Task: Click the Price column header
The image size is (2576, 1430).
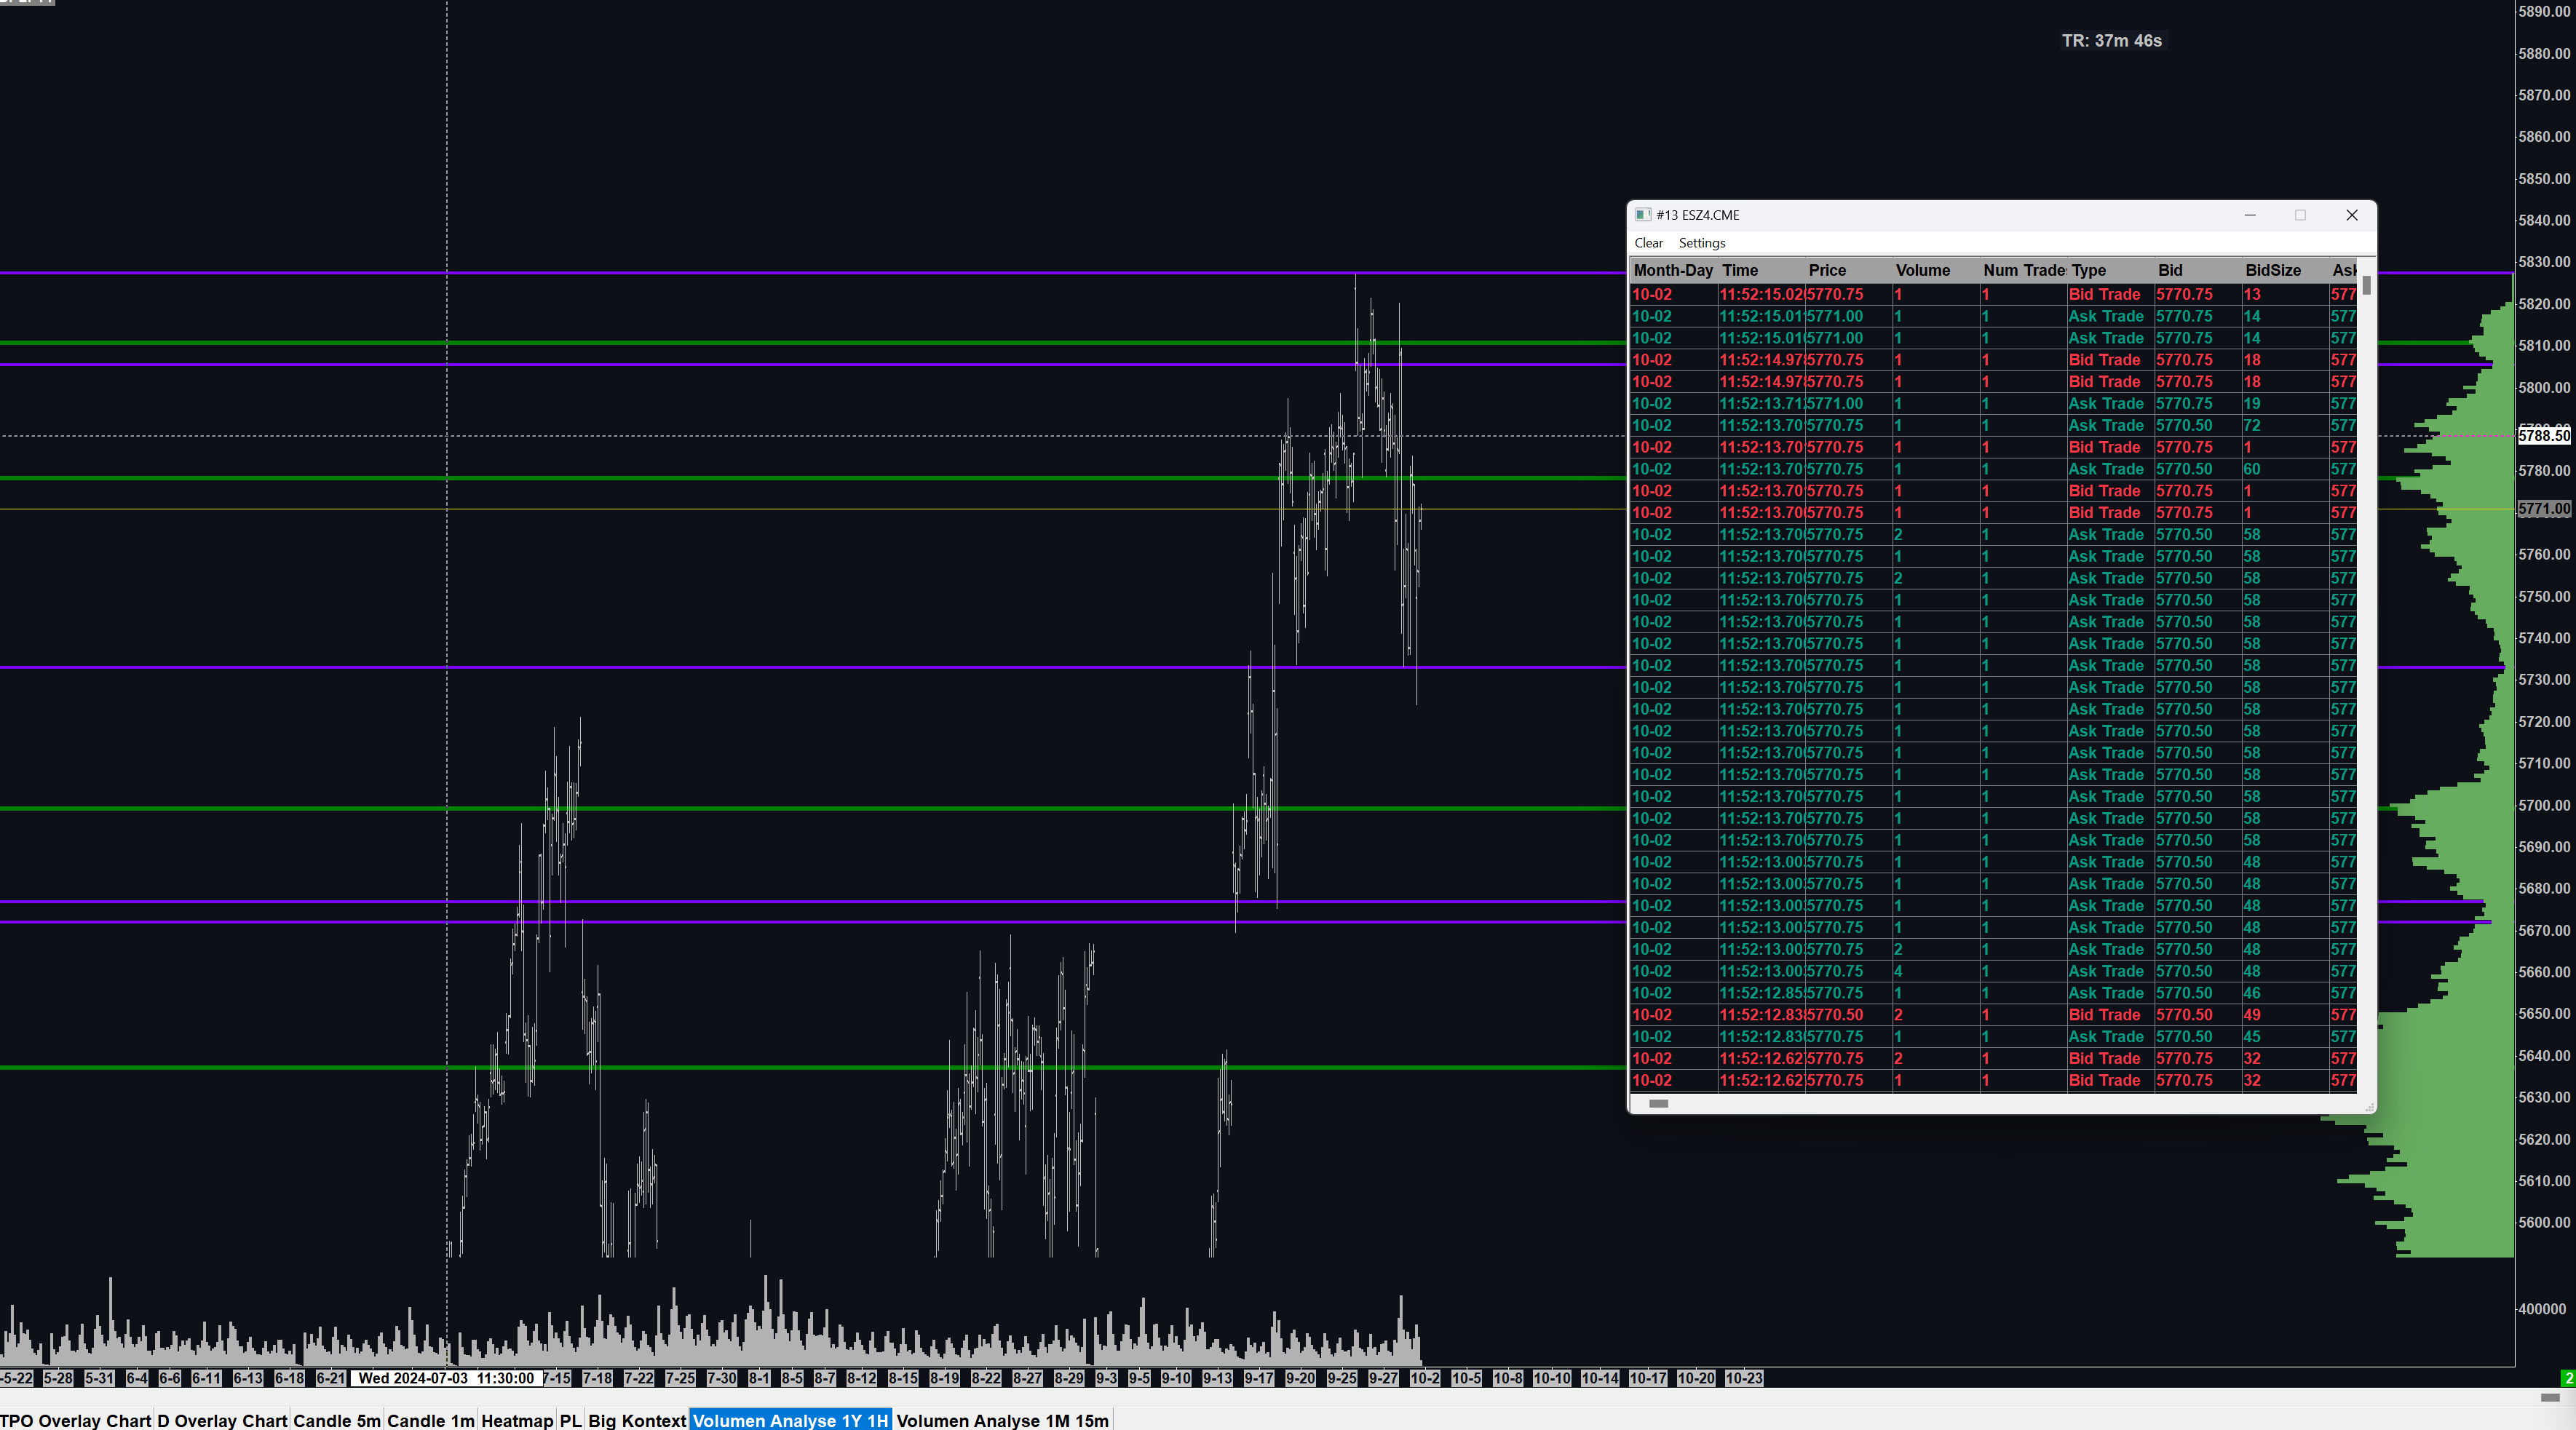Action: click(x=1827, y=270)
